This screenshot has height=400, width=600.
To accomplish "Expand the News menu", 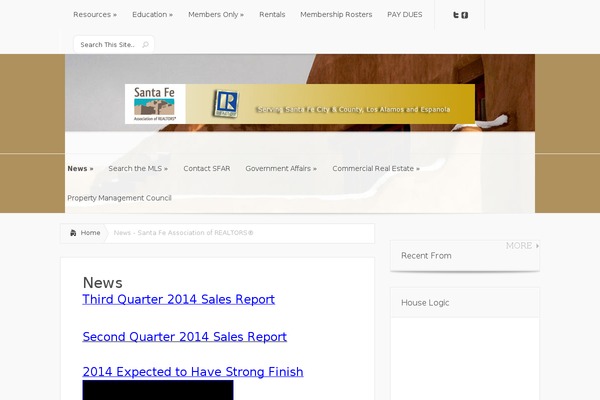I will [80, 168].
